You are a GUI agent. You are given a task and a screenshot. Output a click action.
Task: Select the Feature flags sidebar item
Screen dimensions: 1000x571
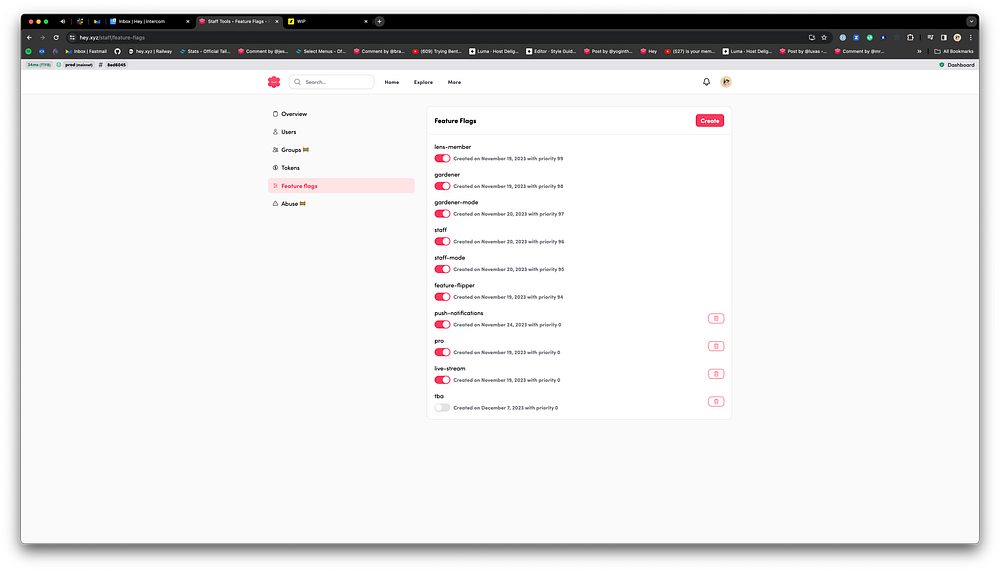click(x=341, y=186)
